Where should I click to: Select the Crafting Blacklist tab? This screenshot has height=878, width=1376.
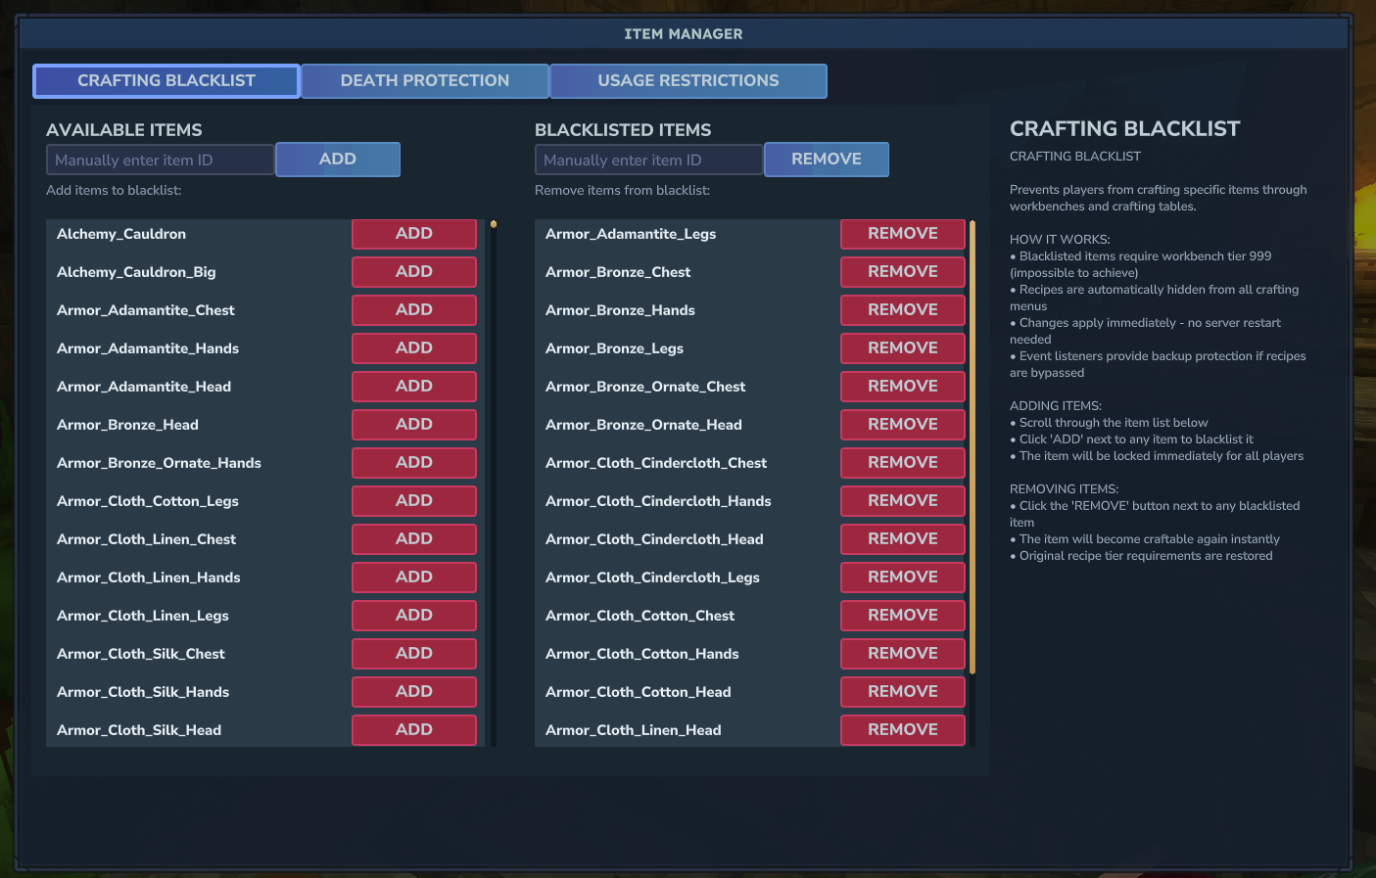166,81
